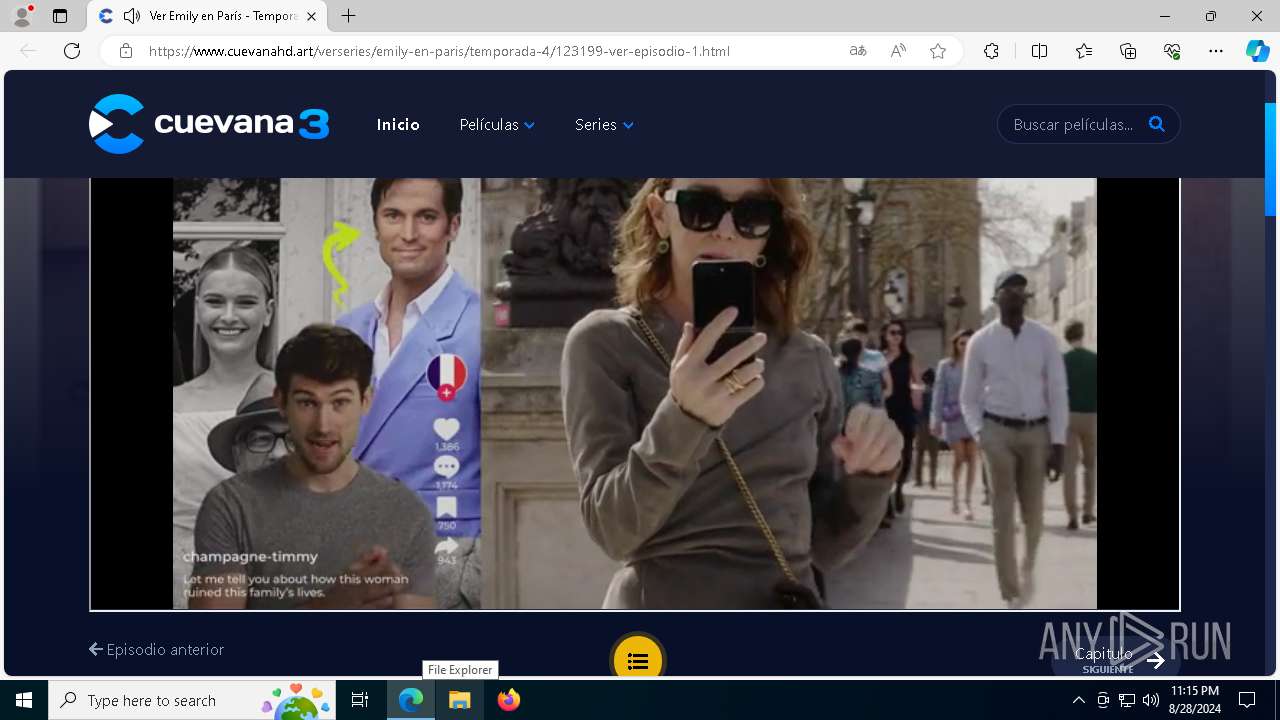Activate Read aloud icon

[x=898, y=51]
